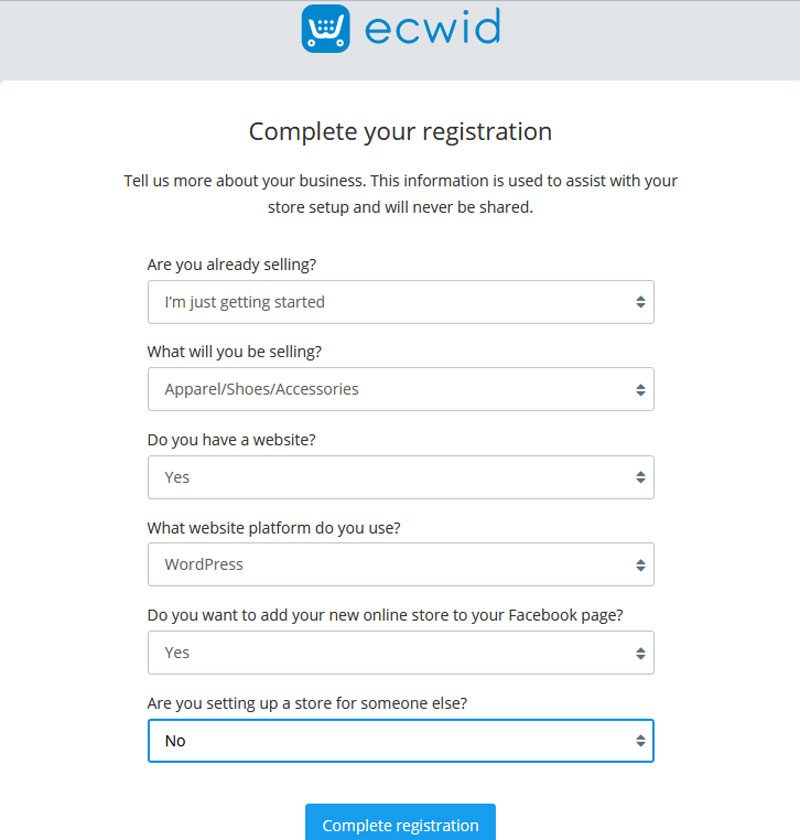The height and width of the screenshot is (840, 800).
Task: Open the "Do you have a website?" Yes dropdown
Action: click(401, 477)
